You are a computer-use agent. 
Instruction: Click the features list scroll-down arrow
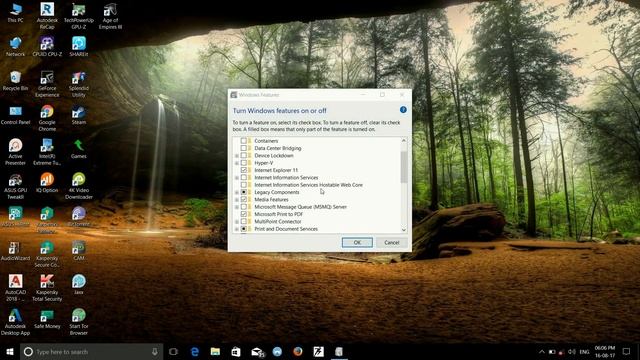tap(404, 229)
